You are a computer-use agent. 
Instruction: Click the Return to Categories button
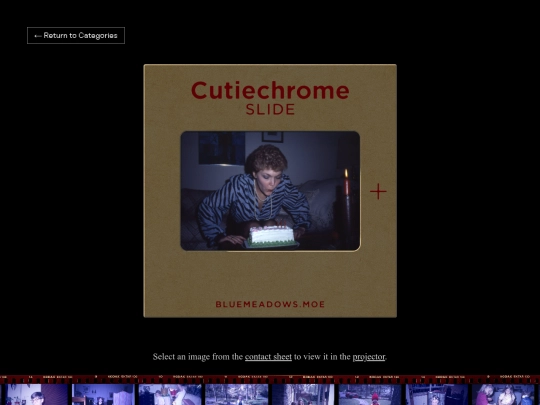[76, 35]
